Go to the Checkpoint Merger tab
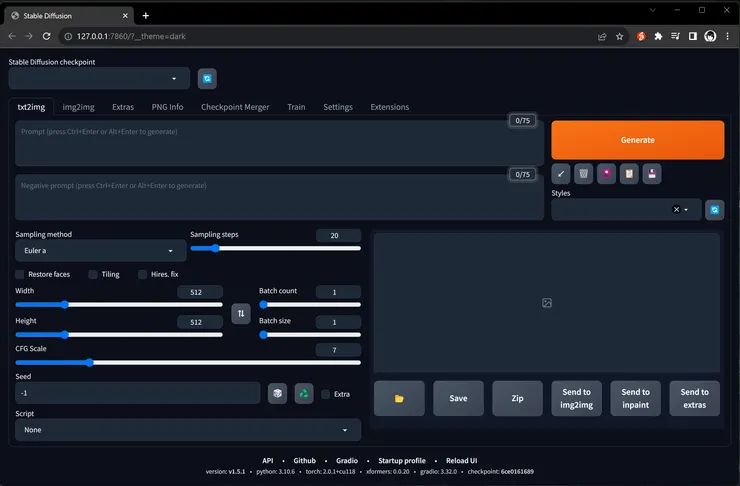Viewport: 740px width, 486px height. (235, 107)
